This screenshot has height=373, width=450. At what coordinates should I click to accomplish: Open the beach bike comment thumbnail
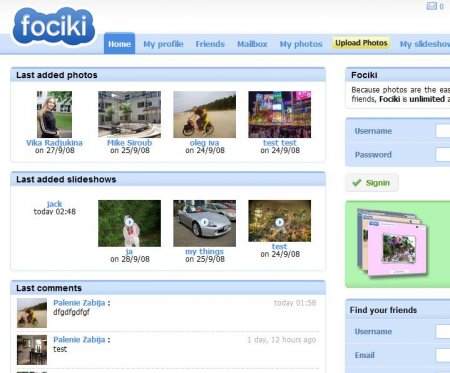32,313
